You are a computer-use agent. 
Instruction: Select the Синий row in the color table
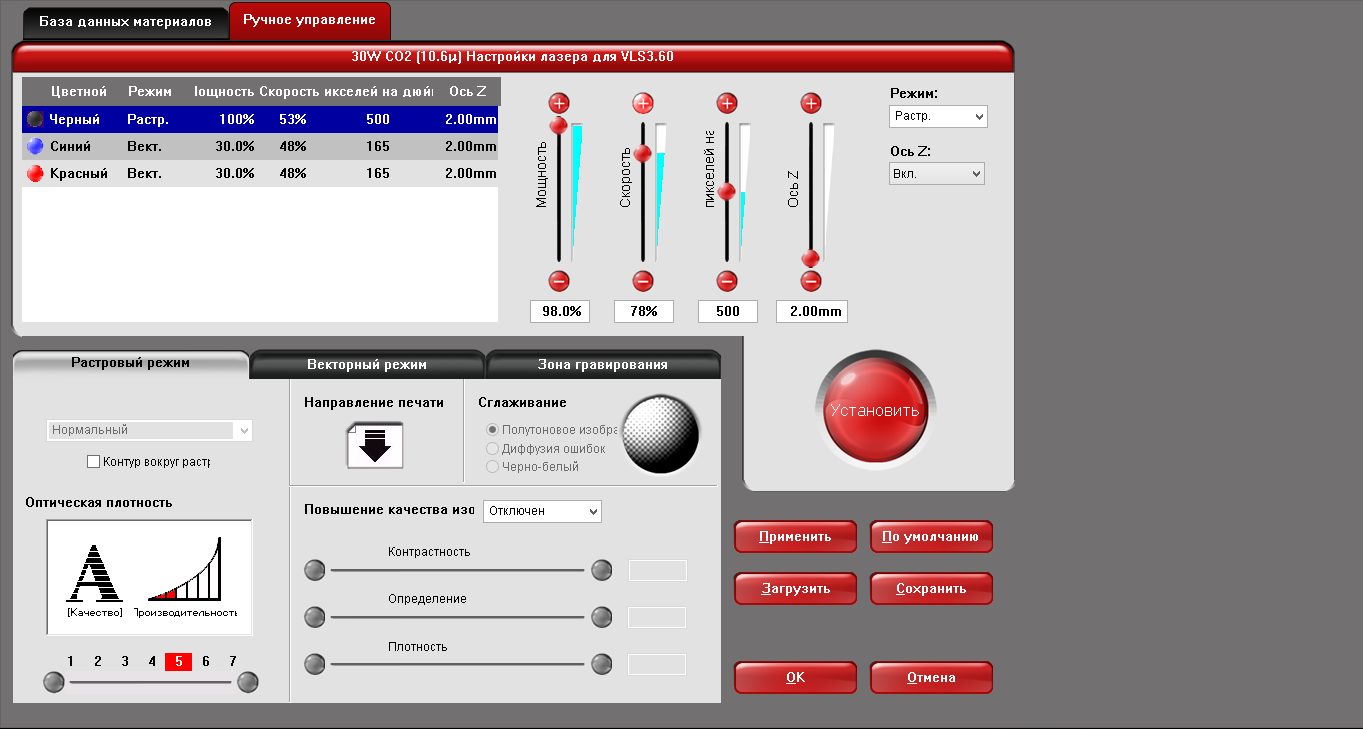[x=260, y=146]
